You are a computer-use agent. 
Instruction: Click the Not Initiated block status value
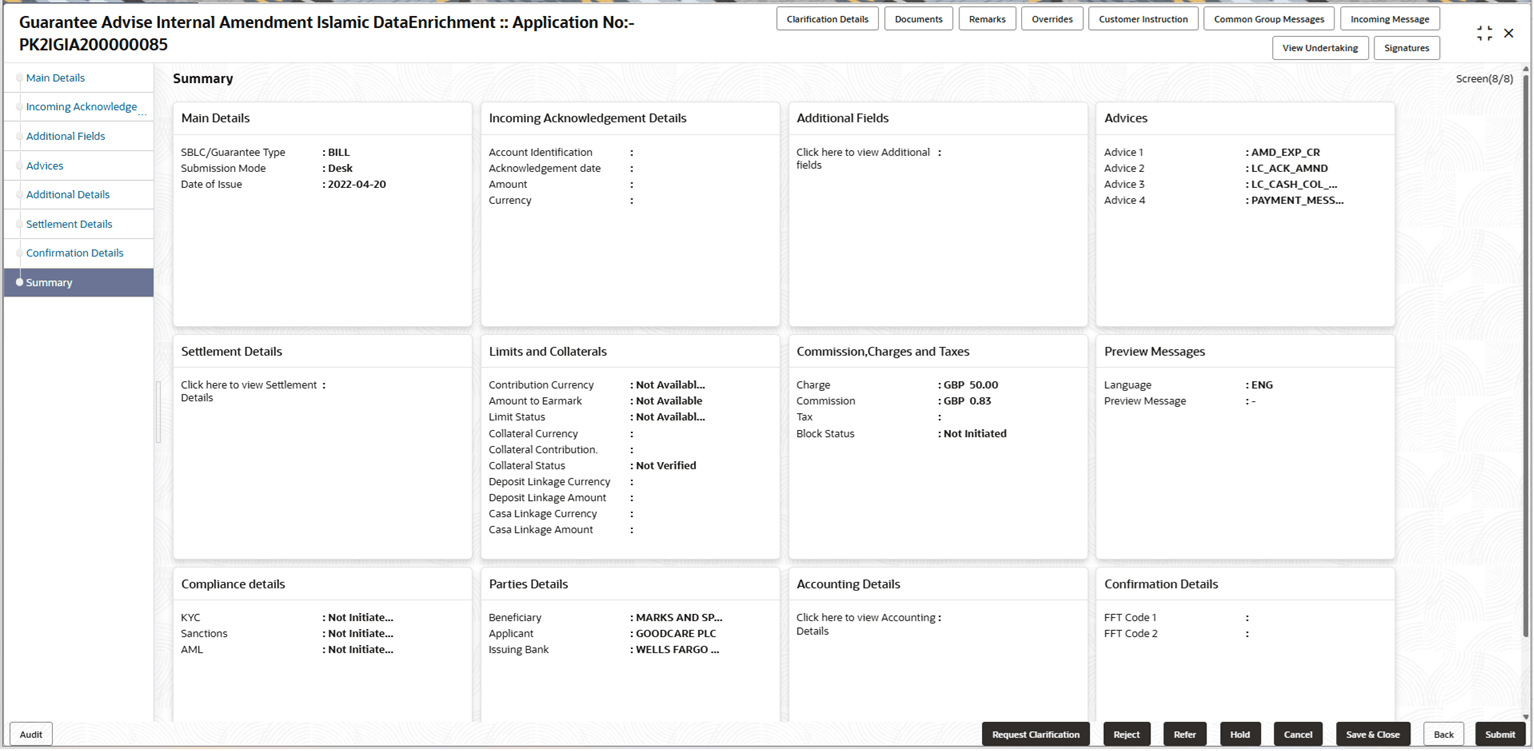pos(975,434)
